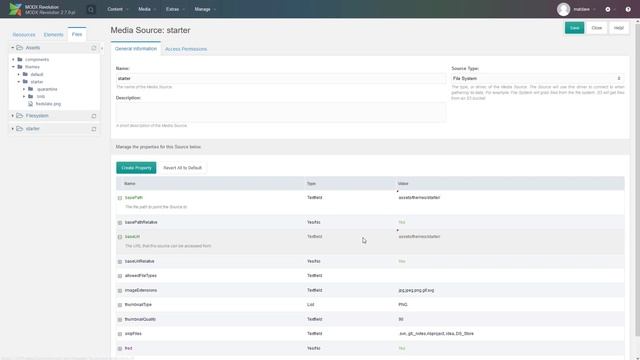Click the Filesystem source folder icon
640x360 pixels.
[20, 116]
